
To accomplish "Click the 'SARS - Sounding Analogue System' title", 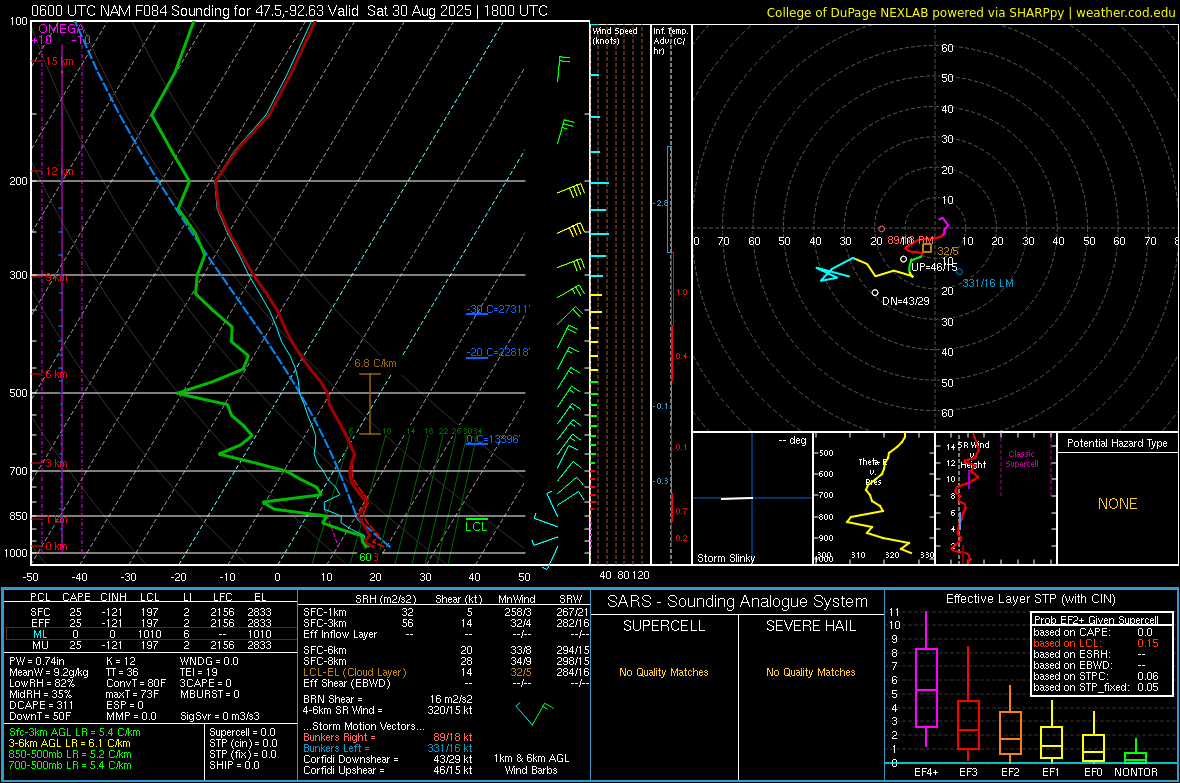I will click(x=737, y=602).
